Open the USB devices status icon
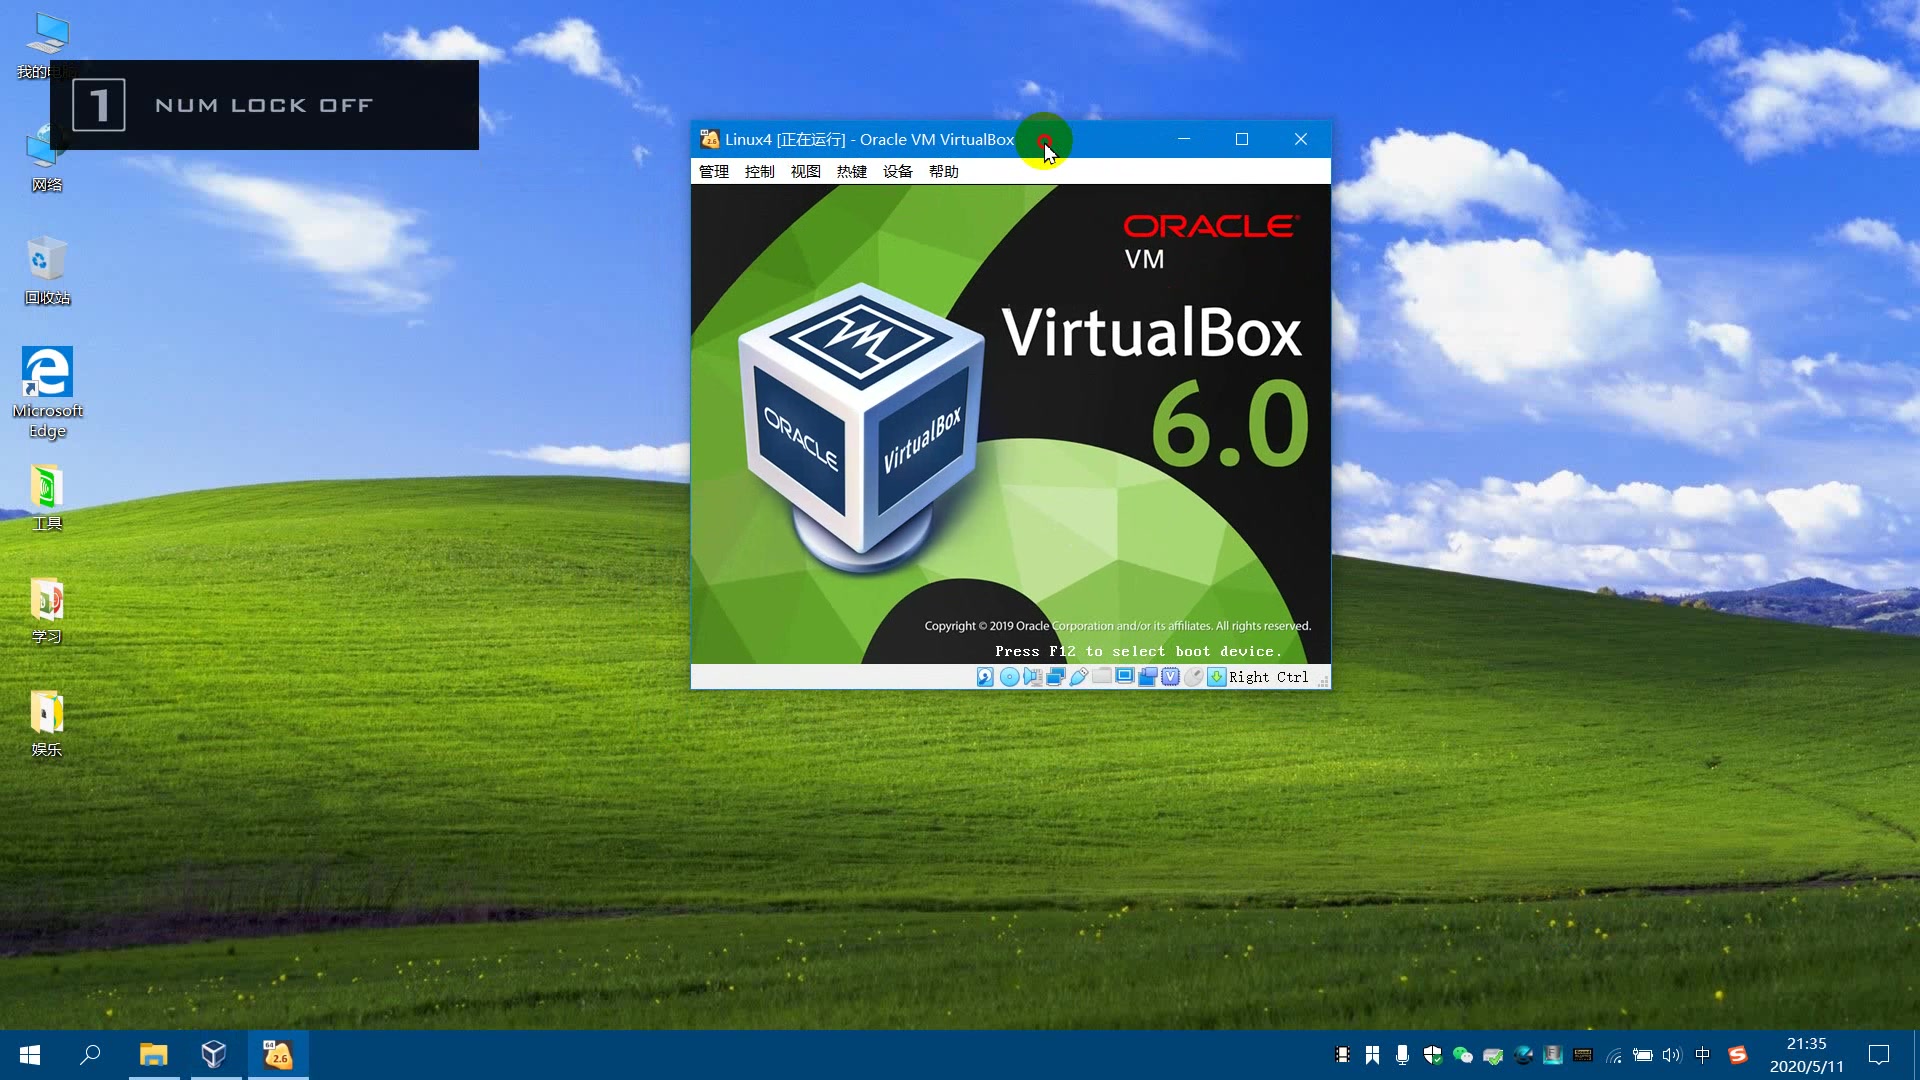The width and height of the screenshot is (1920, 1080). point(1078,677)
